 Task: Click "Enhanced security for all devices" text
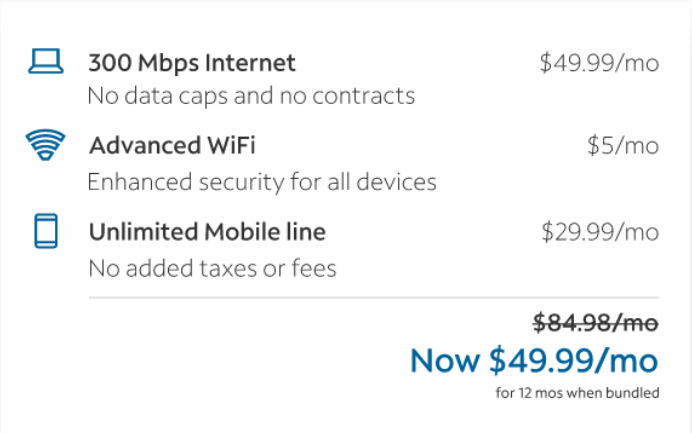tap(262, 182)
